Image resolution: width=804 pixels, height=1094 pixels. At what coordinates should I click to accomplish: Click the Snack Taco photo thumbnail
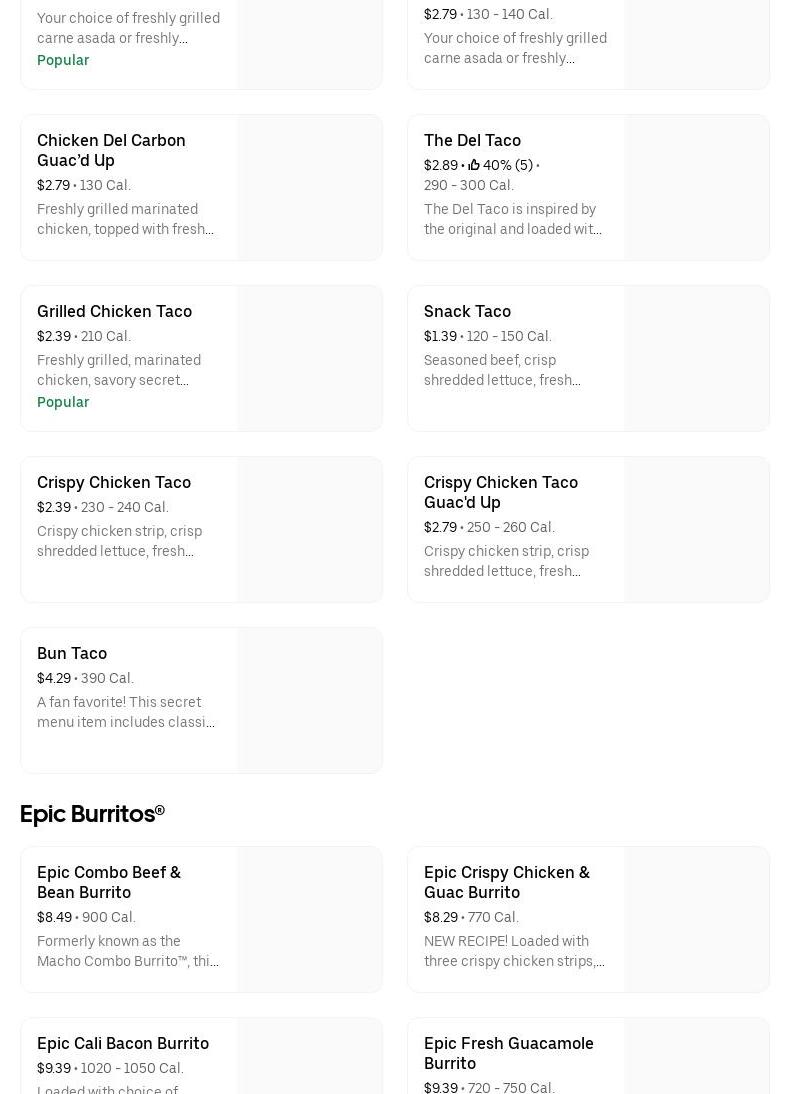coord(696,358)
